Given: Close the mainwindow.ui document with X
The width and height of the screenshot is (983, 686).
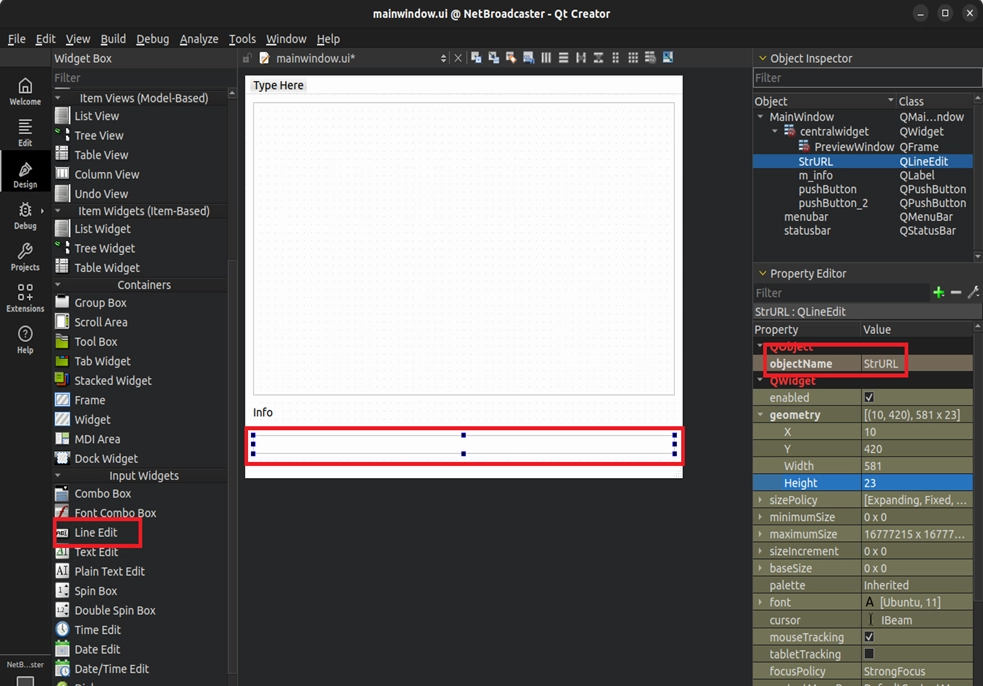Looking at the screenshot, I should (458, 58).
